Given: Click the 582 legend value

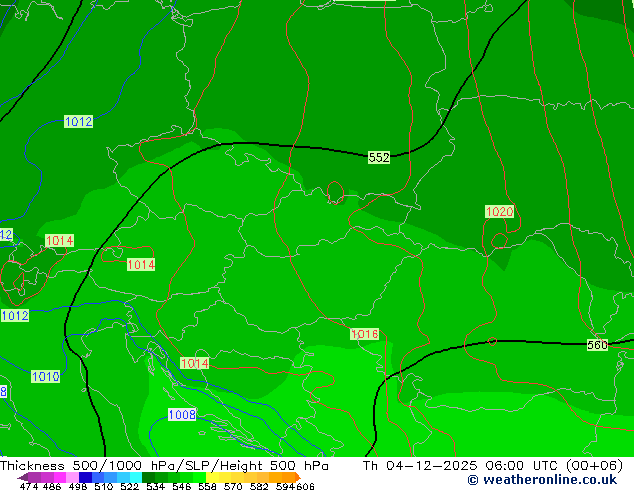Looking at the screenshot, I should [x=259, y=486].
